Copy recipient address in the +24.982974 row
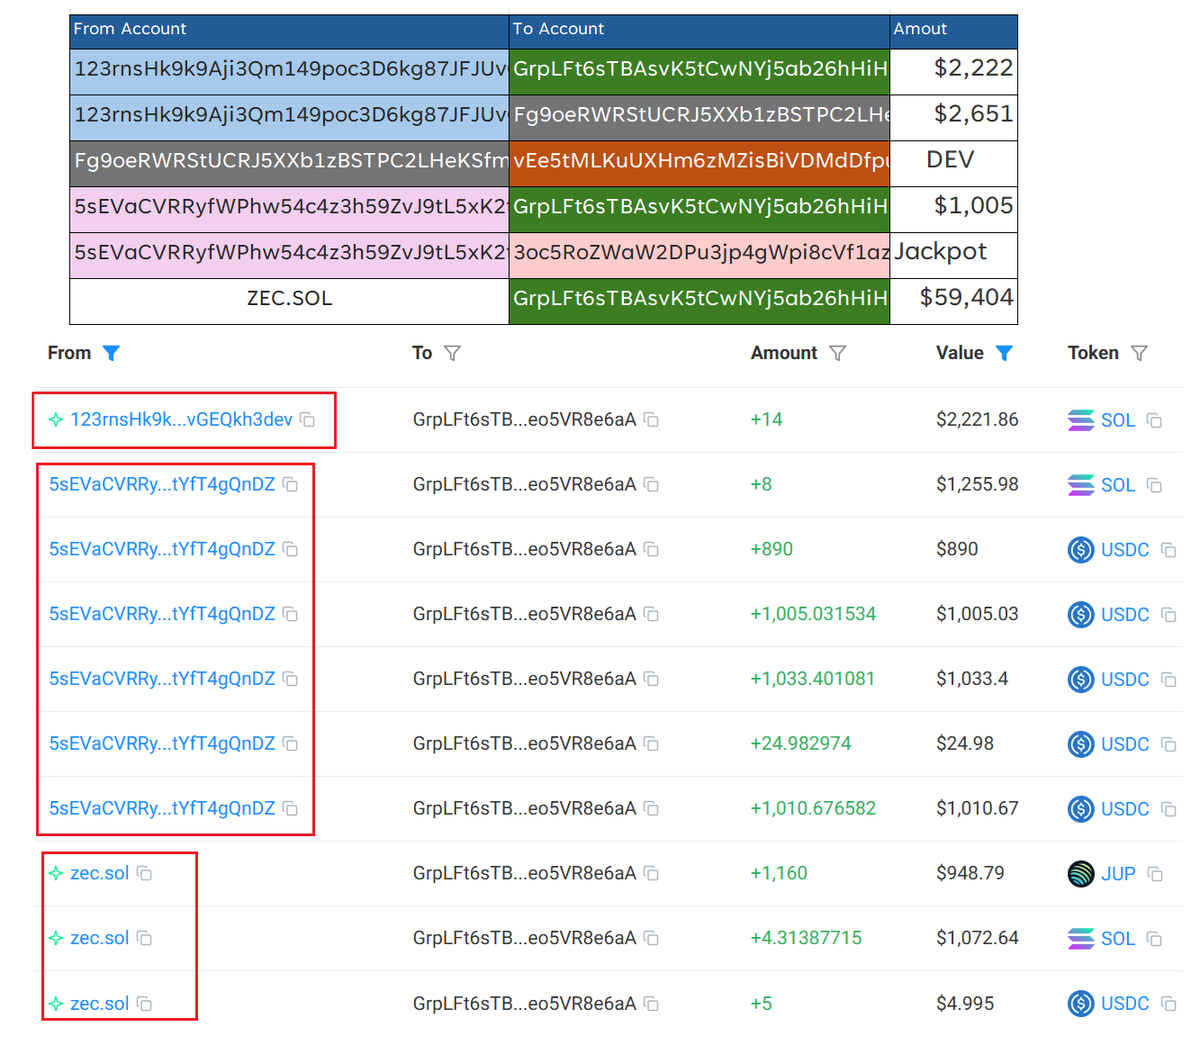Image resolution: width=1200 pixels, height=1045 pixels. (x=651, y=743)
